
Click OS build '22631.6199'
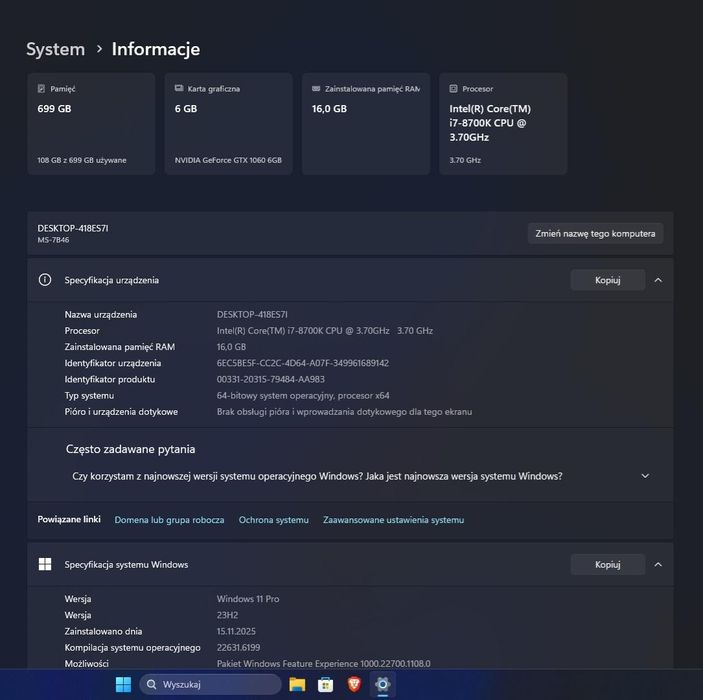(239, 647)
